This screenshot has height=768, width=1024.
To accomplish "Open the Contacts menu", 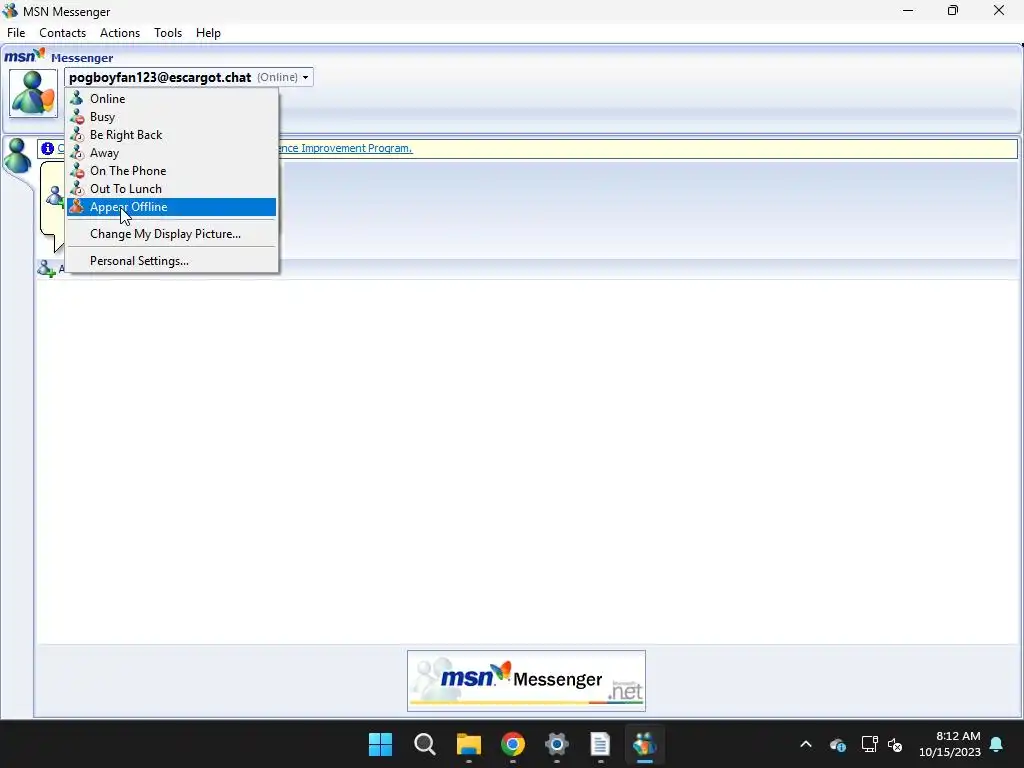I will pyautogui.click(x=62, y=33).
